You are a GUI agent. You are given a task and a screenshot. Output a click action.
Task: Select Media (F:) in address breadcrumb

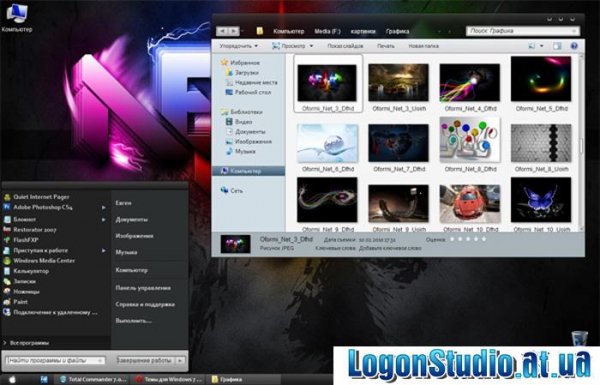327,31
